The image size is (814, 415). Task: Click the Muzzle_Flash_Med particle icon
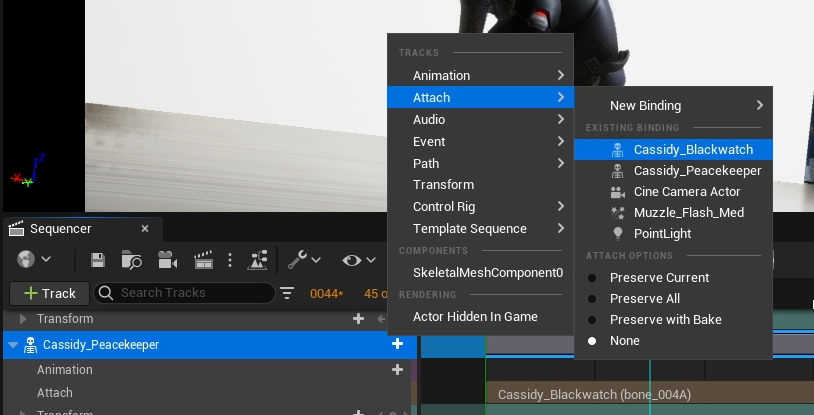pos(617,212)
